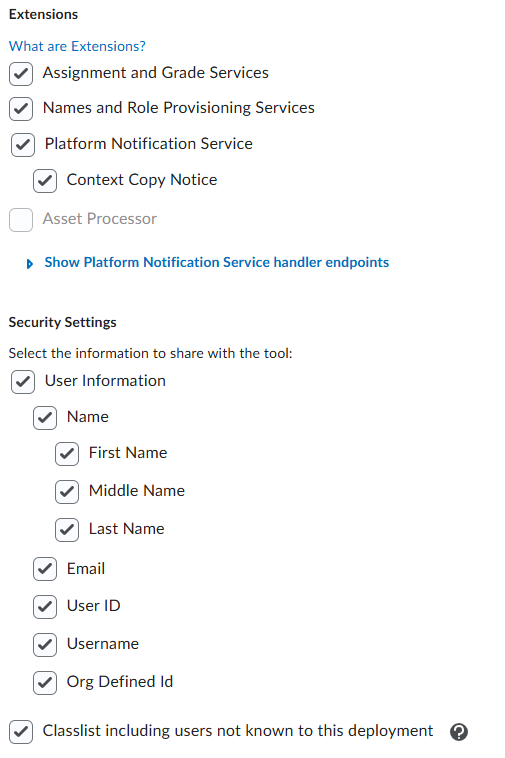Click the 'Org Defined Id' label

click(x=120, y=682)
